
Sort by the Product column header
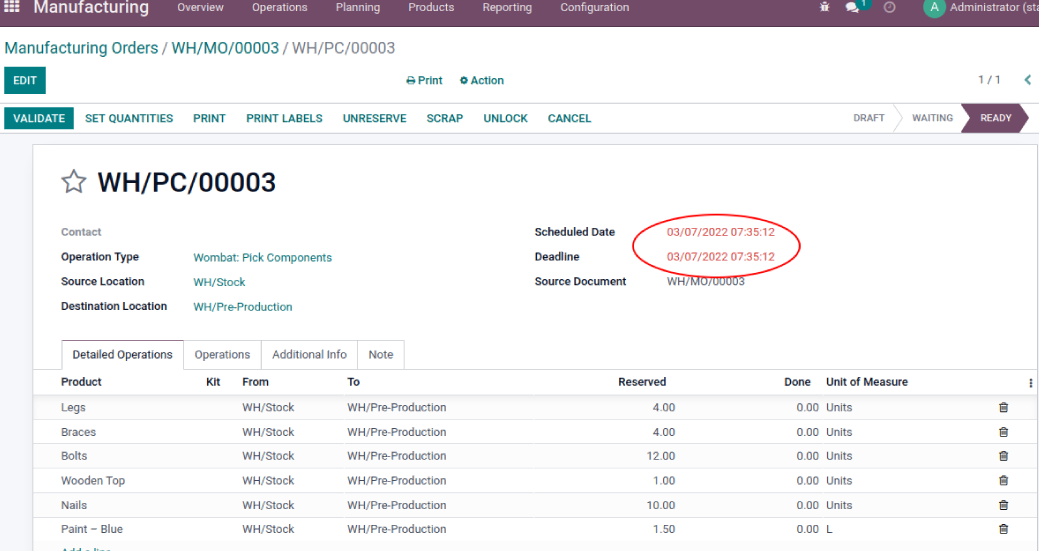[x=81, y=382]
